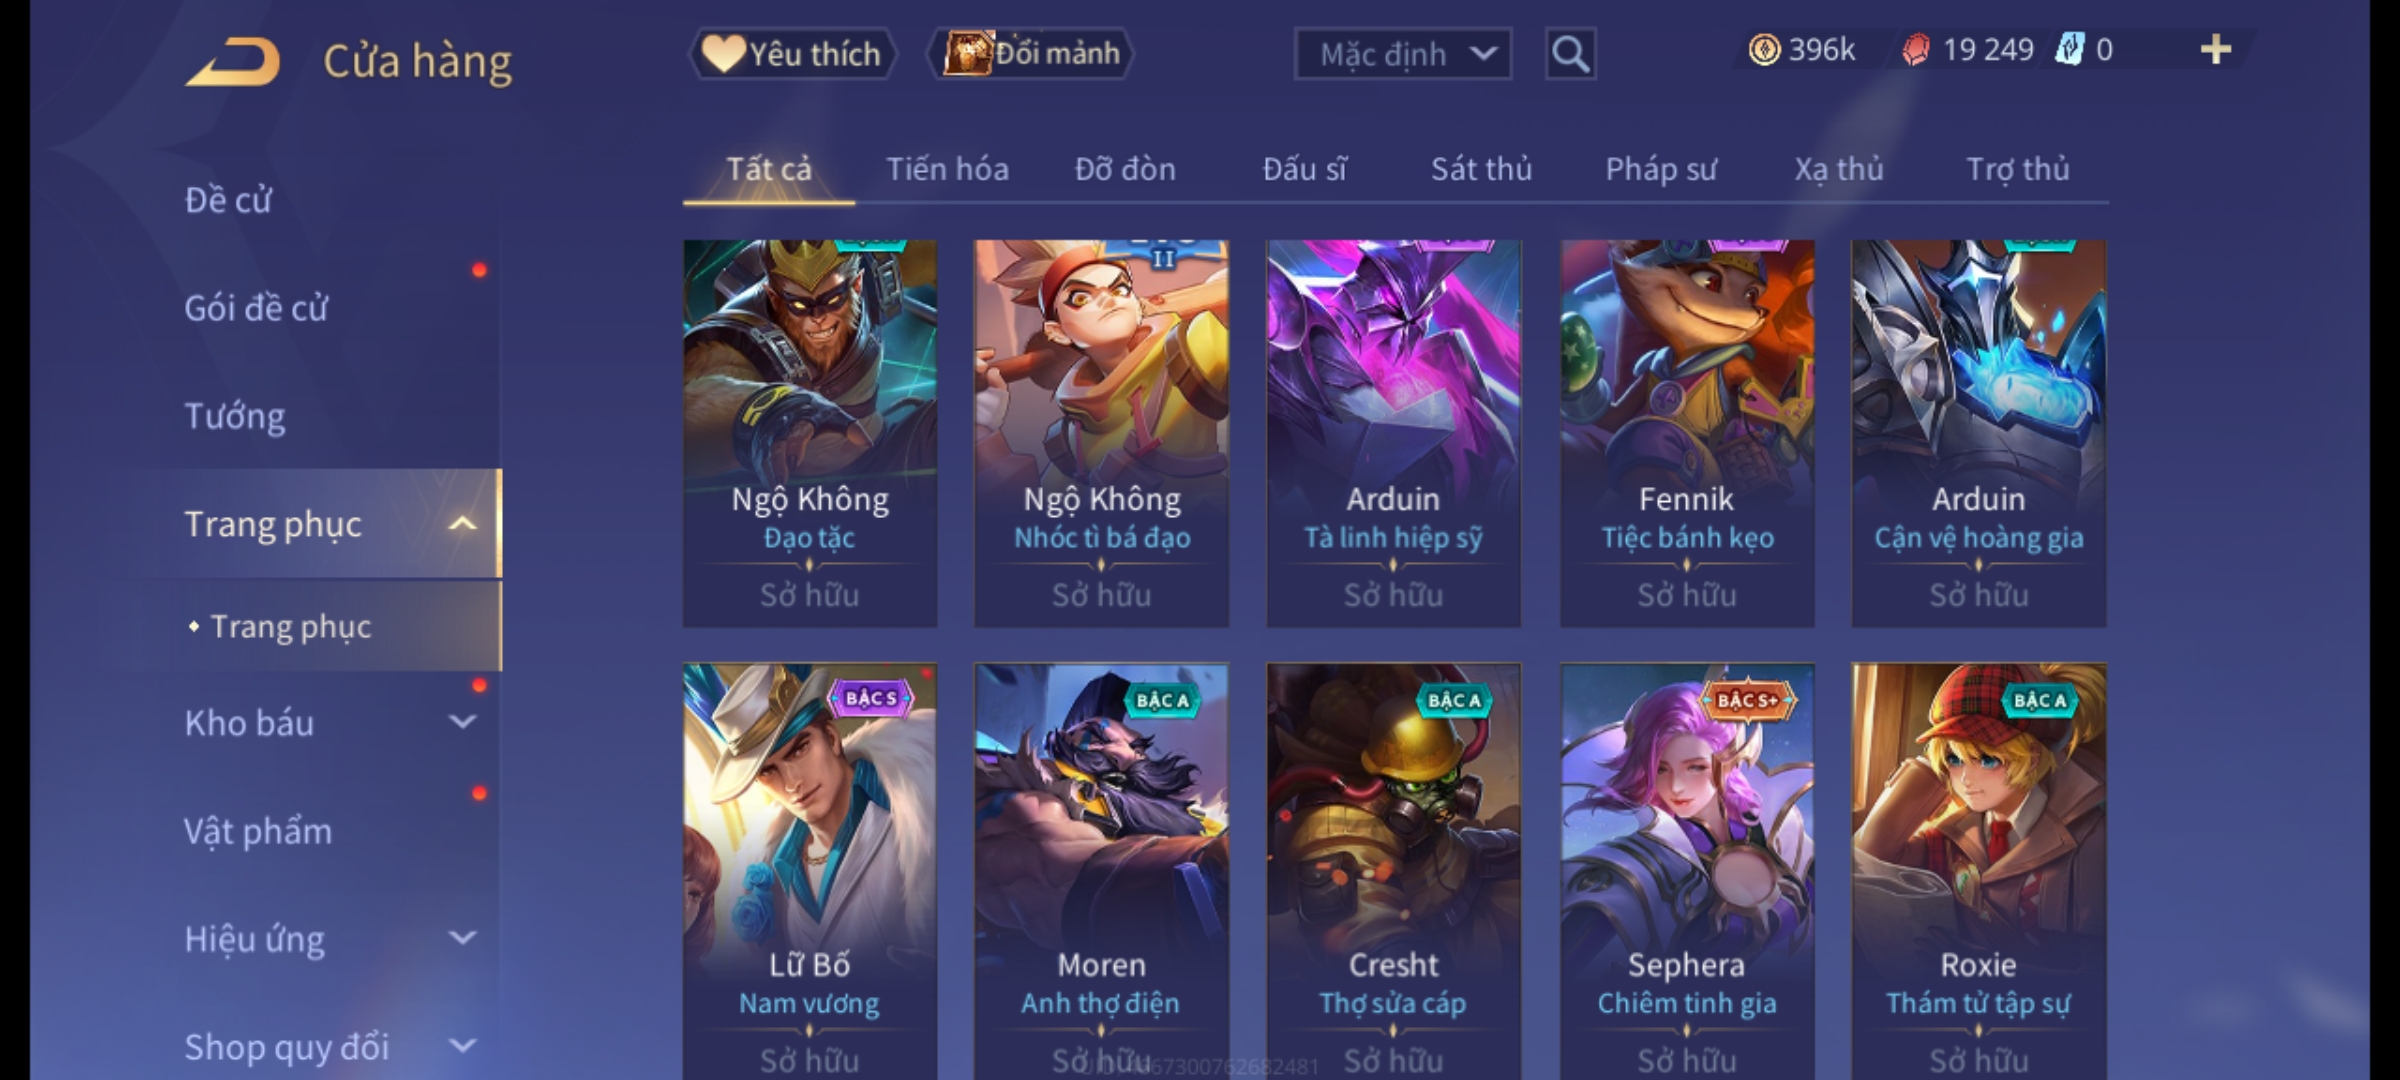Select the Sephera Chiêm tinh gia skin card
This screenshot has height=1080, width=2400.
(x=1687, y=872)
